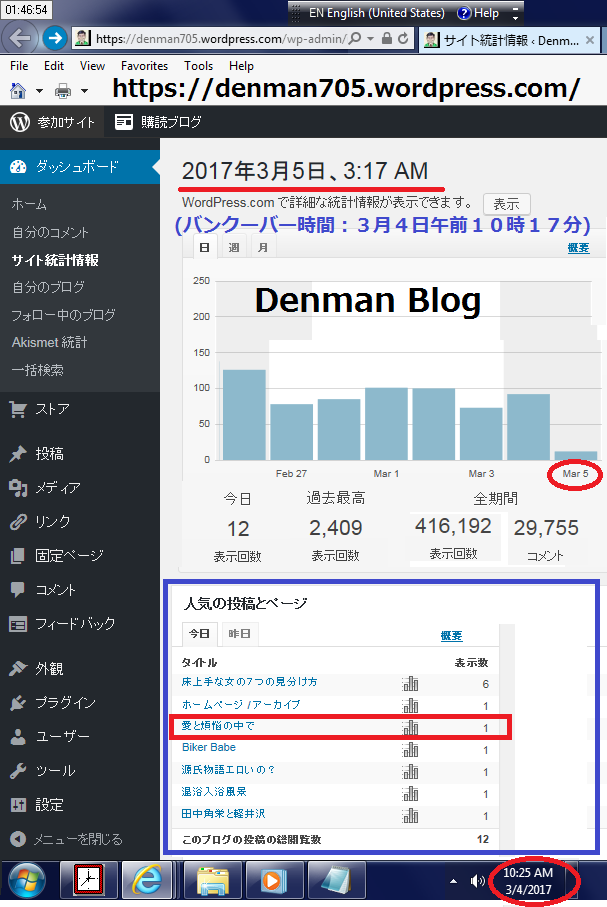
Task: Select the EN English language indicator
Action: 377,13
